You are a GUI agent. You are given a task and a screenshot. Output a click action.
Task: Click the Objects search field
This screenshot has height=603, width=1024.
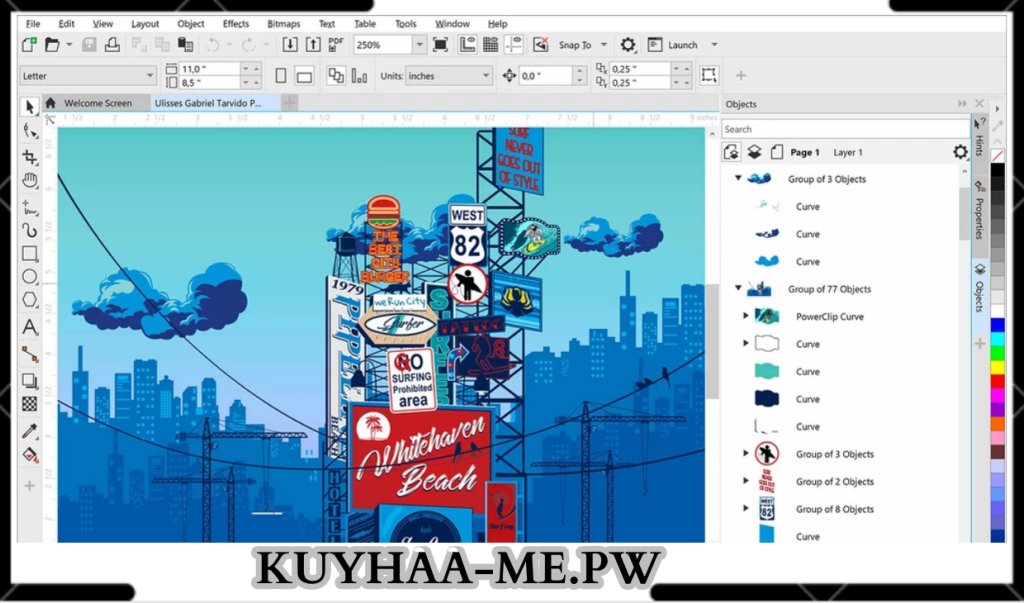[x=846, y=129]
